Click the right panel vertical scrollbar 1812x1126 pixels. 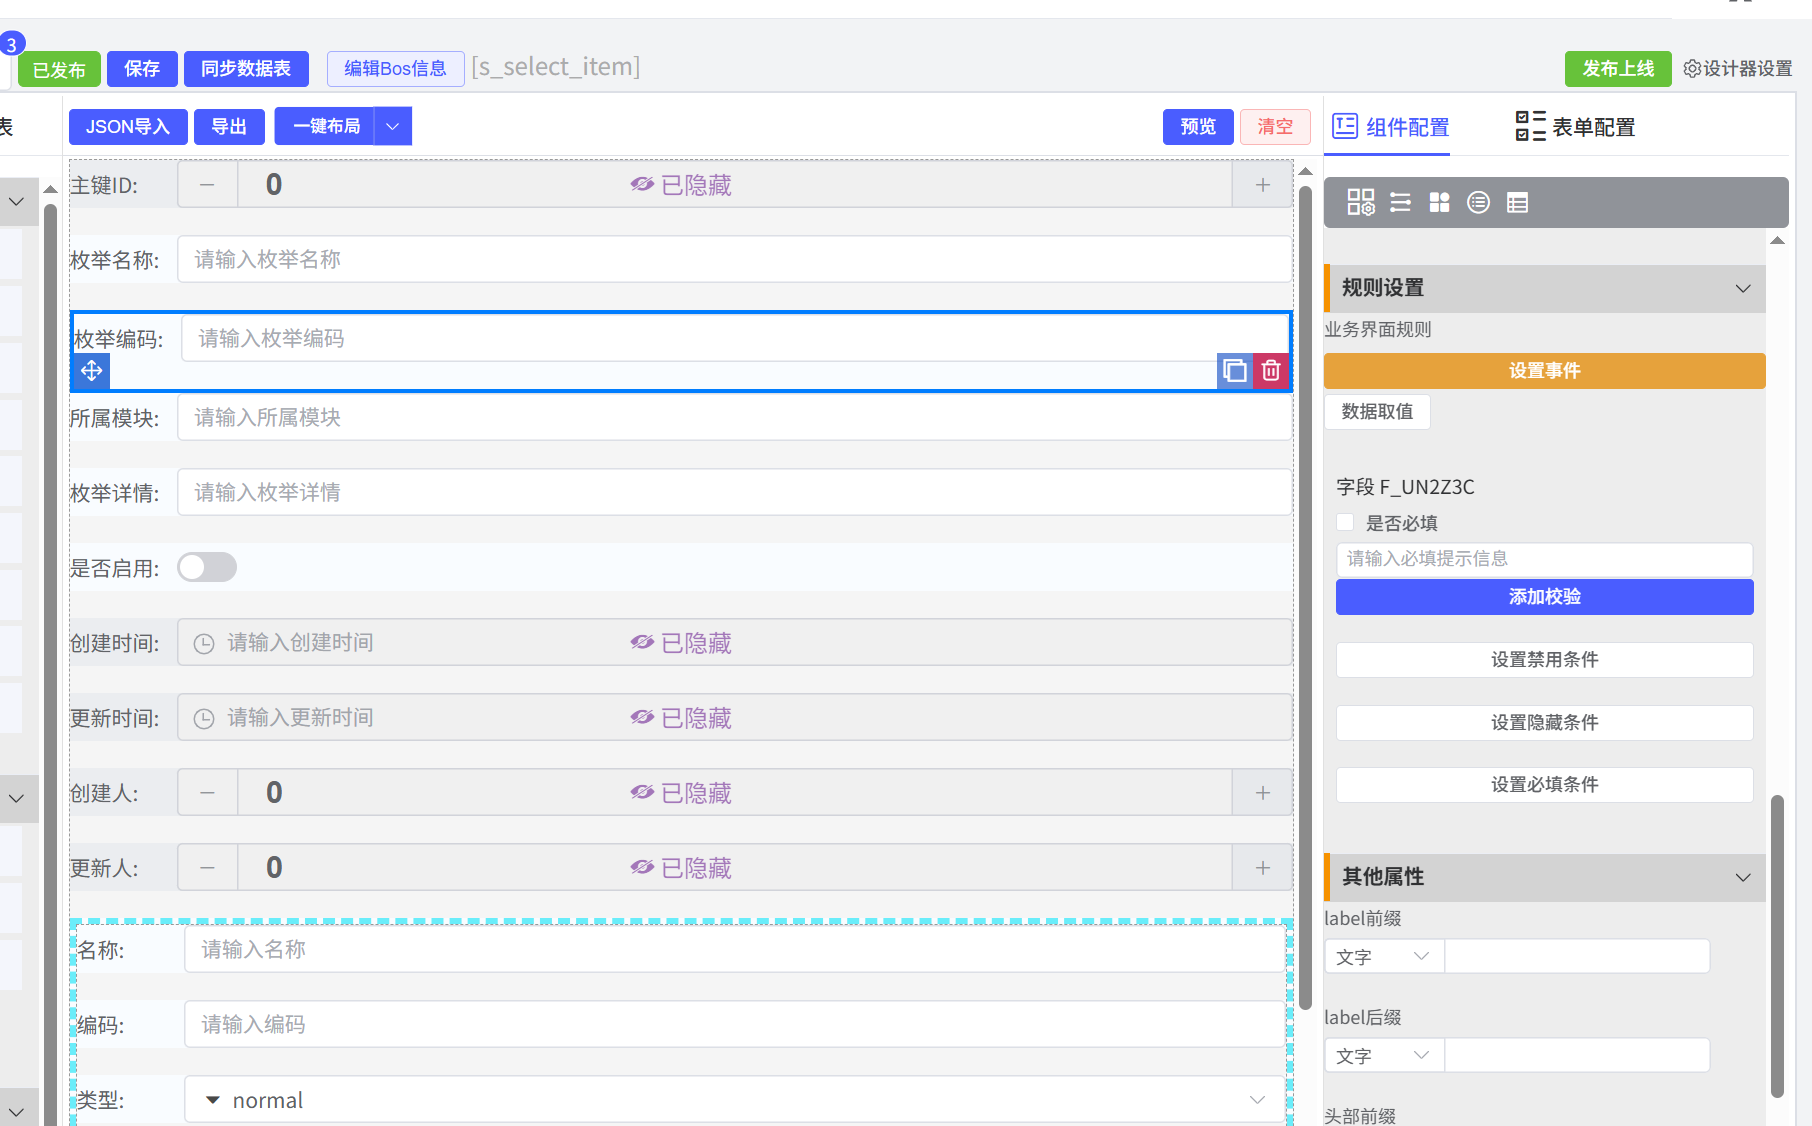click(x=1777, y=945)
